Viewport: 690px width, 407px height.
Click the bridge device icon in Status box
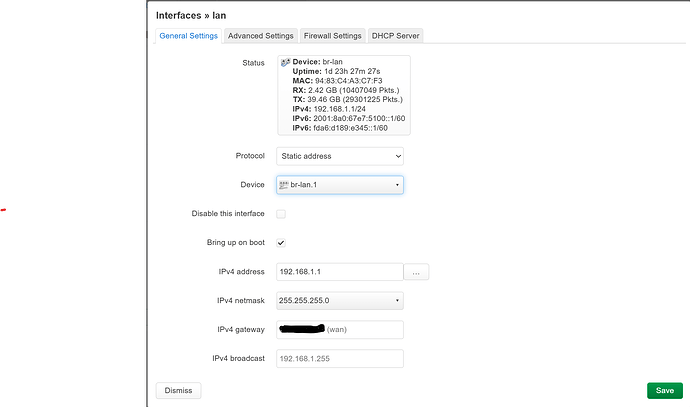285,62
